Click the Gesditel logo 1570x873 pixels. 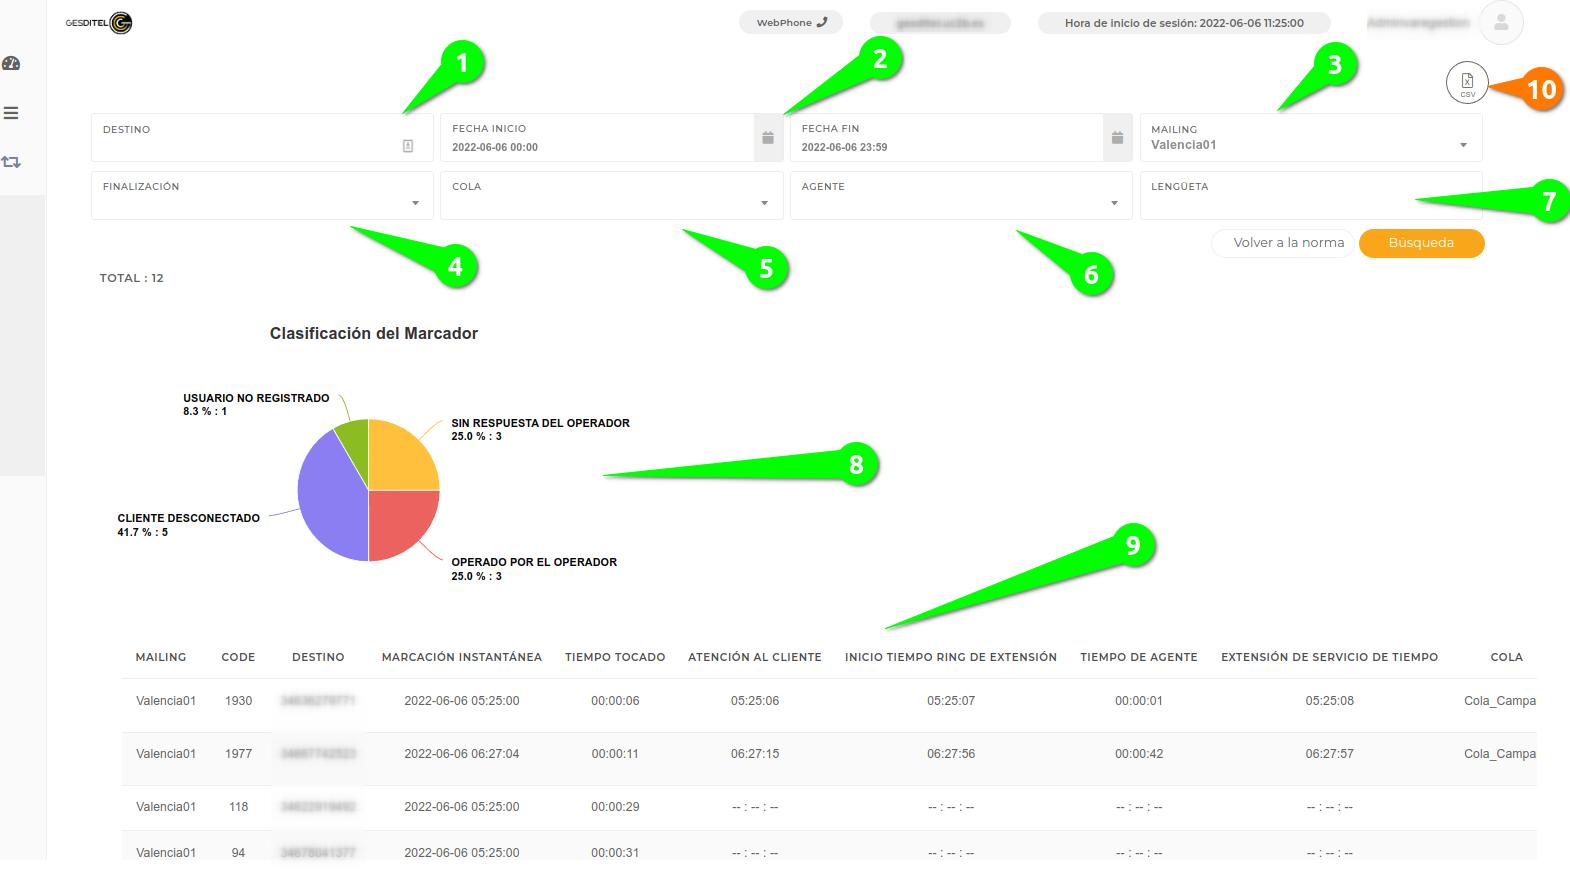(100, 23)
